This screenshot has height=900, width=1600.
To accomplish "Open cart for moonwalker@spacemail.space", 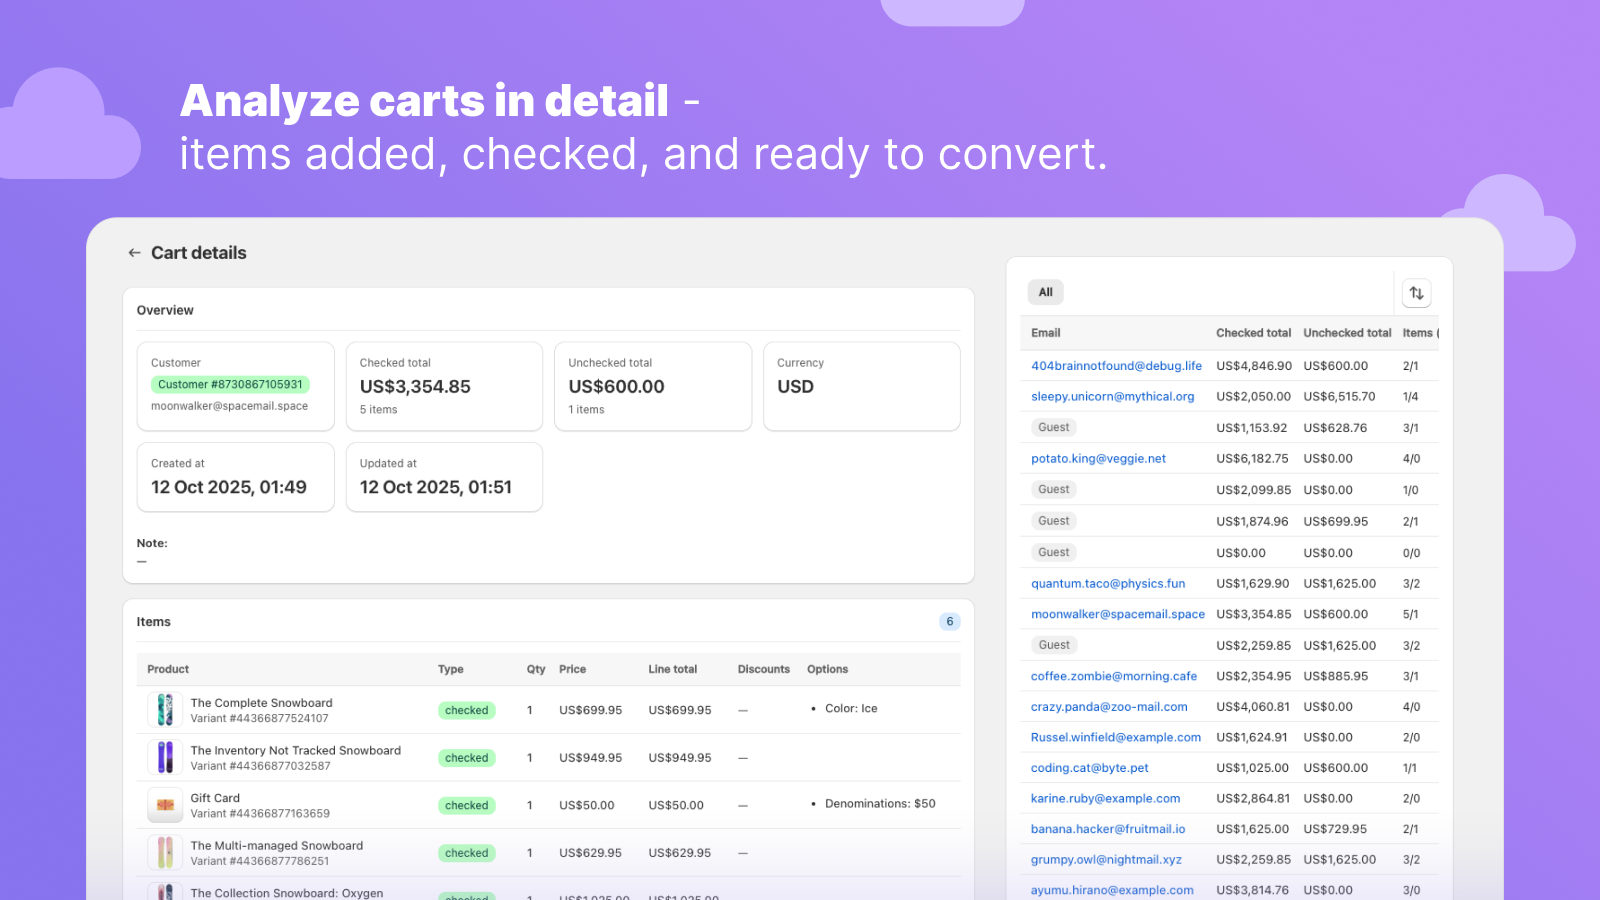I will click(x=1117, y=614).
